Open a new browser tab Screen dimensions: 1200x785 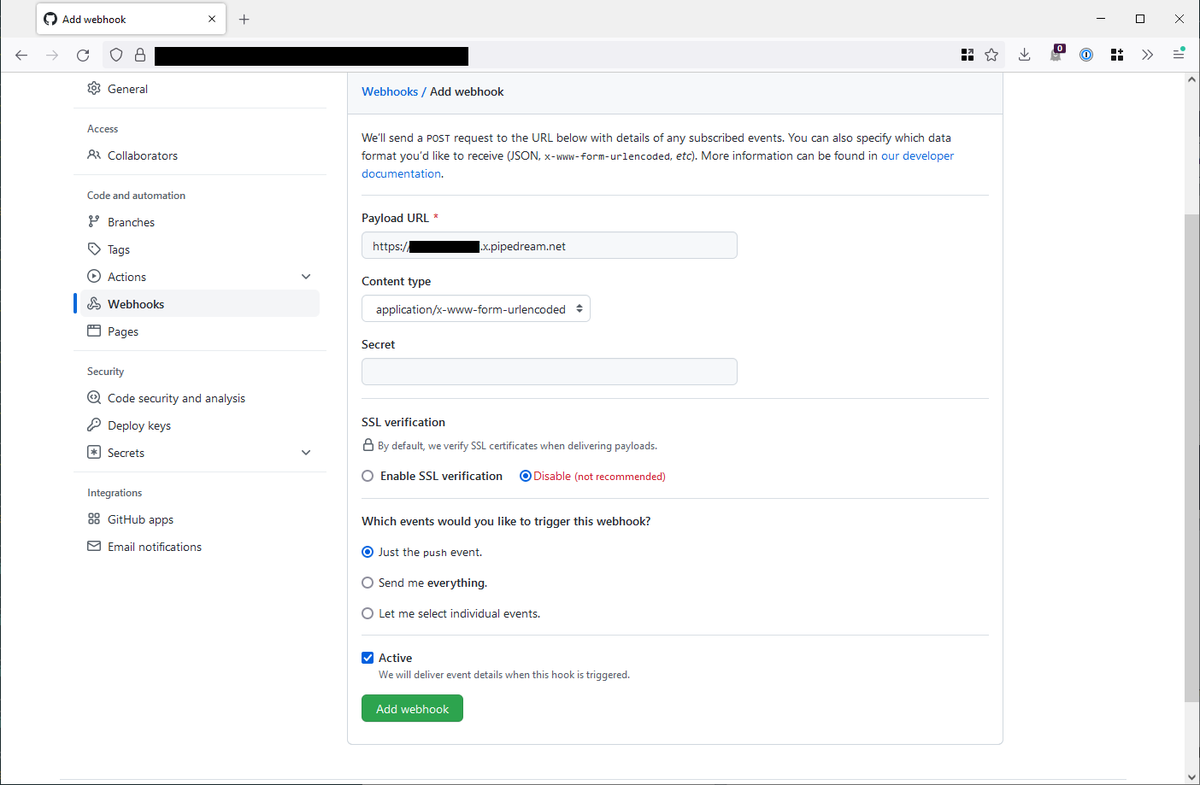point(245,19)
